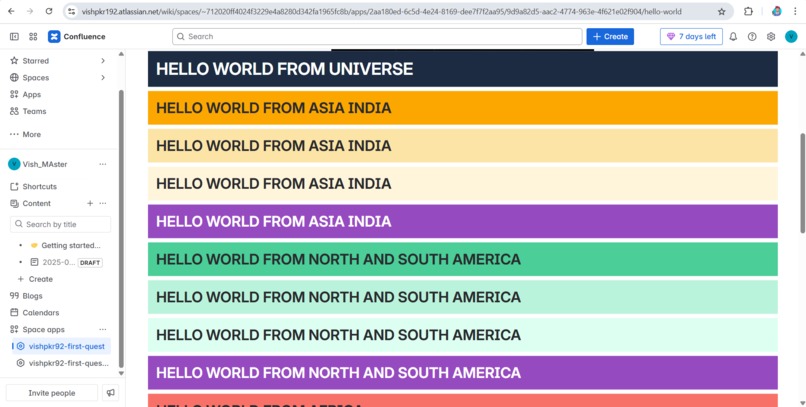
Task: Click purple NORTH AND SOUTH AMERICA banner
Action: click(463, 373)
